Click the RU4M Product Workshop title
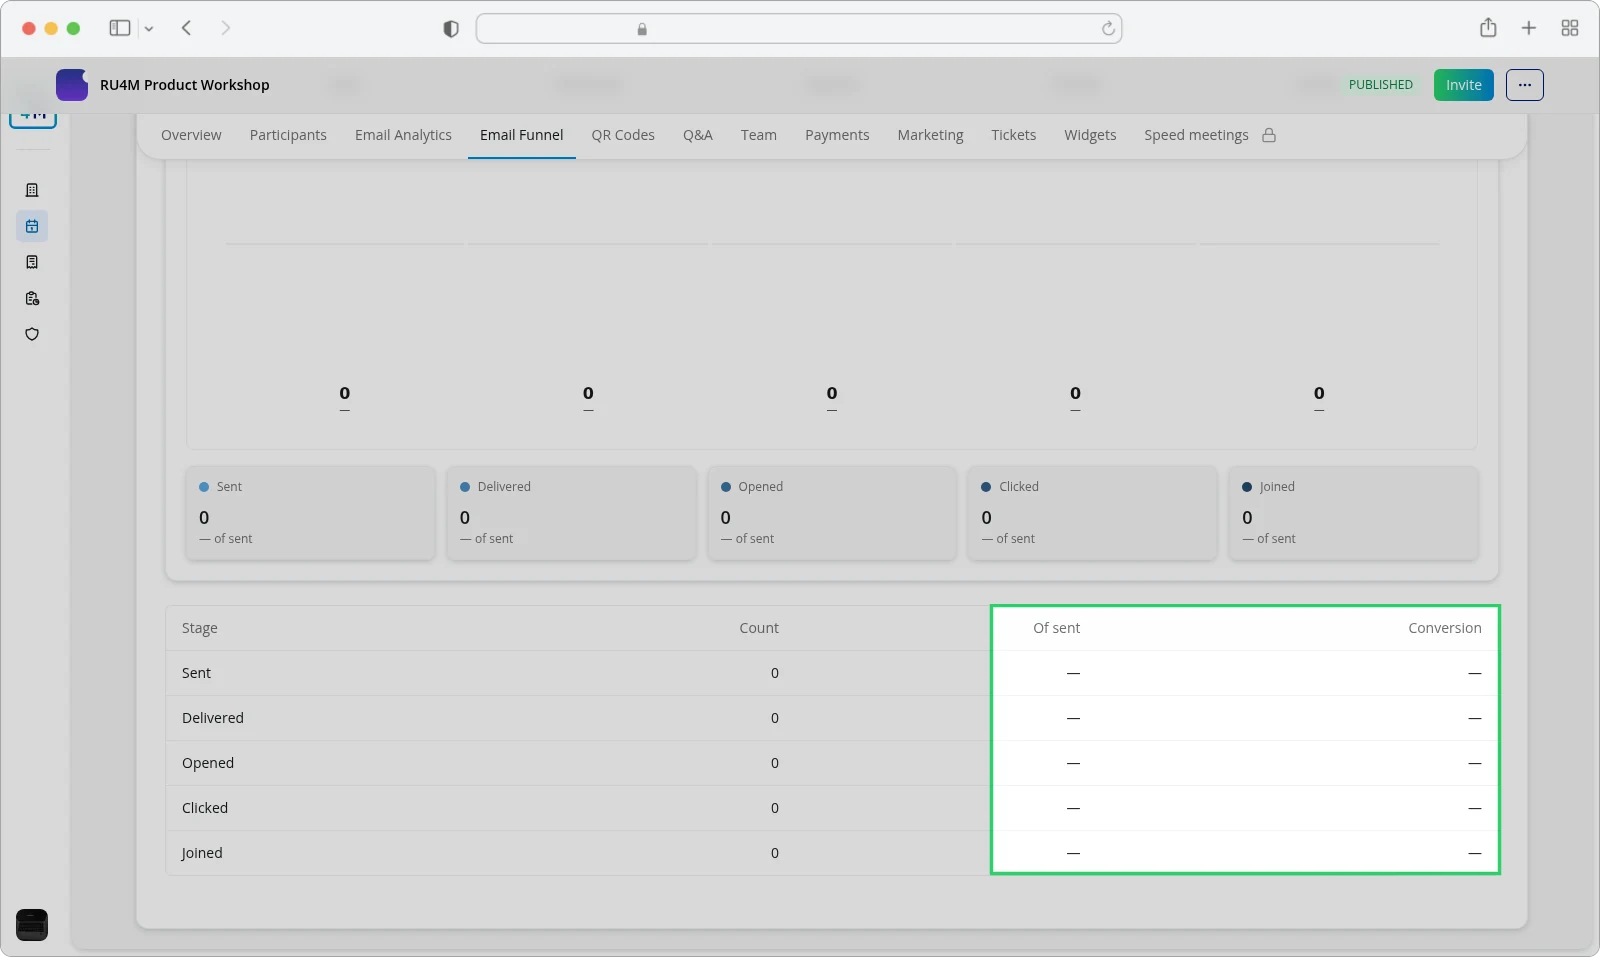This screenshot has height=957, width=1600. tap(185, 85)
